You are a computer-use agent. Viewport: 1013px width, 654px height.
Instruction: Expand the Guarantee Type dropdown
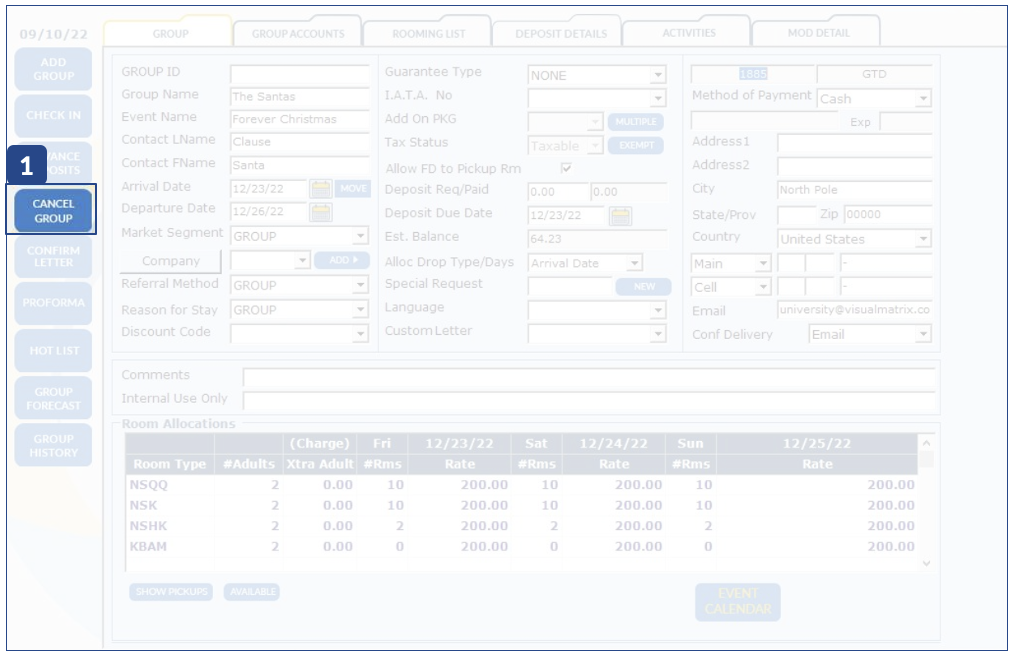pos(657,75)
